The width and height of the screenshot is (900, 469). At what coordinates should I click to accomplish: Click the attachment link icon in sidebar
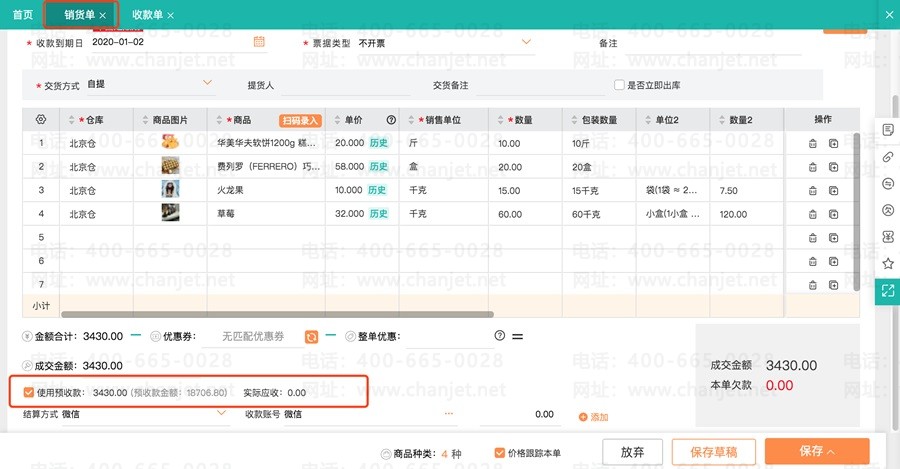pyautogui.click(x=887, y=157)
